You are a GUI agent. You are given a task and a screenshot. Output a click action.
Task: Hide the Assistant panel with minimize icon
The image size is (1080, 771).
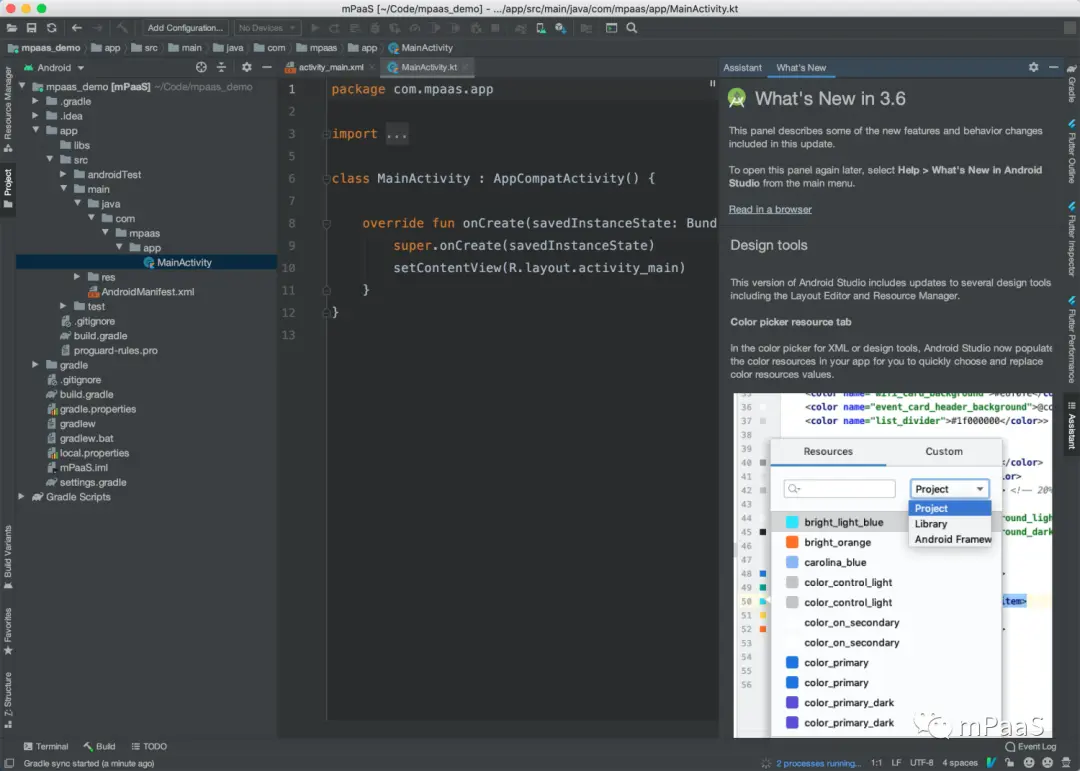pyautogui.click(x=1054, y=67)
